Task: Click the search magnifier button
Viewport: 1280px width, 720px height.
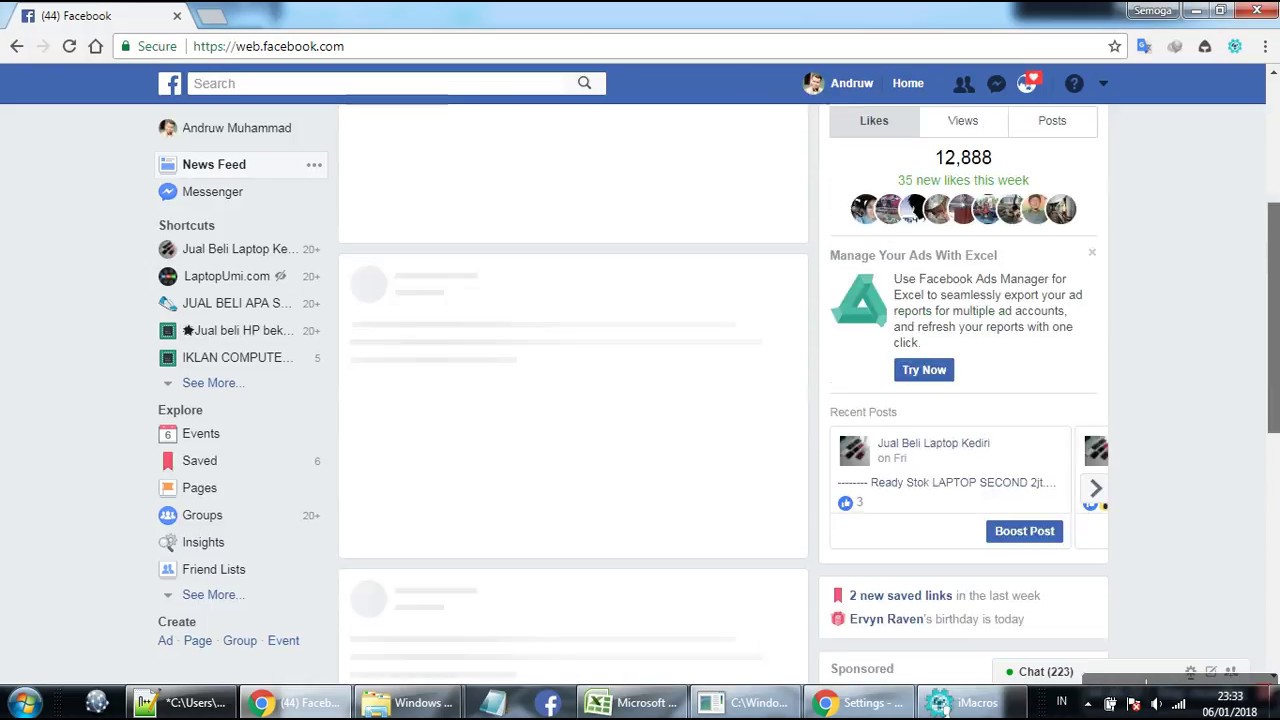Action: coord(584,83)
